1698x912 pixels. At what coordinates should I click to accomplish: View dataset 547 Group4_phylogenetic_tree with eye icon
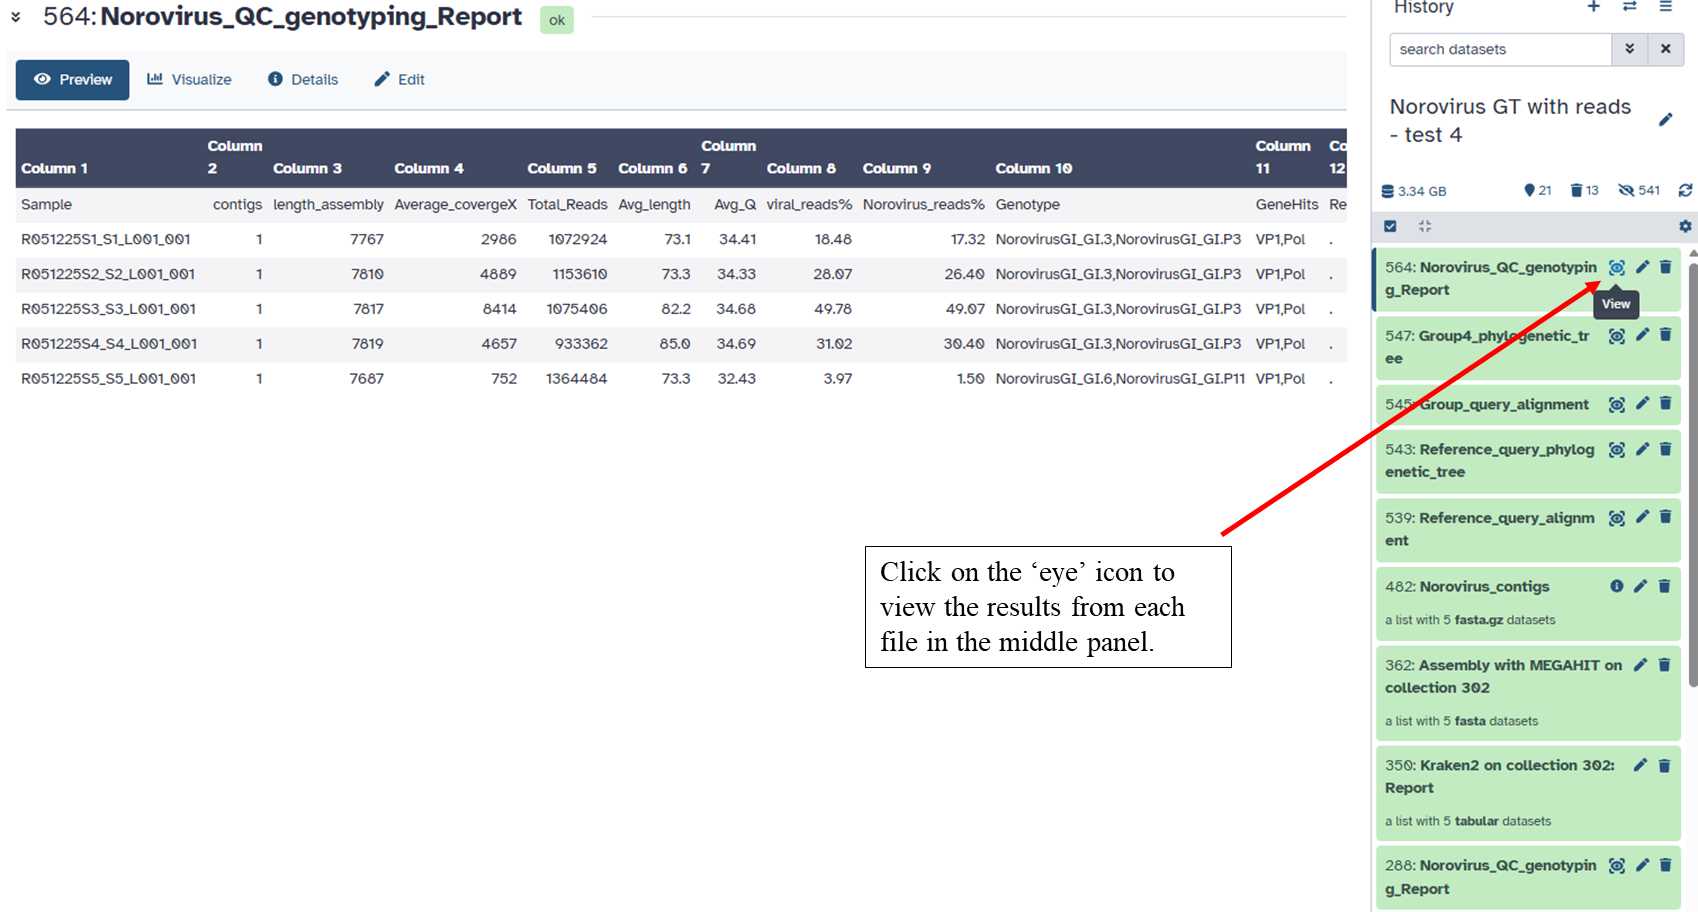[1616, 336]
